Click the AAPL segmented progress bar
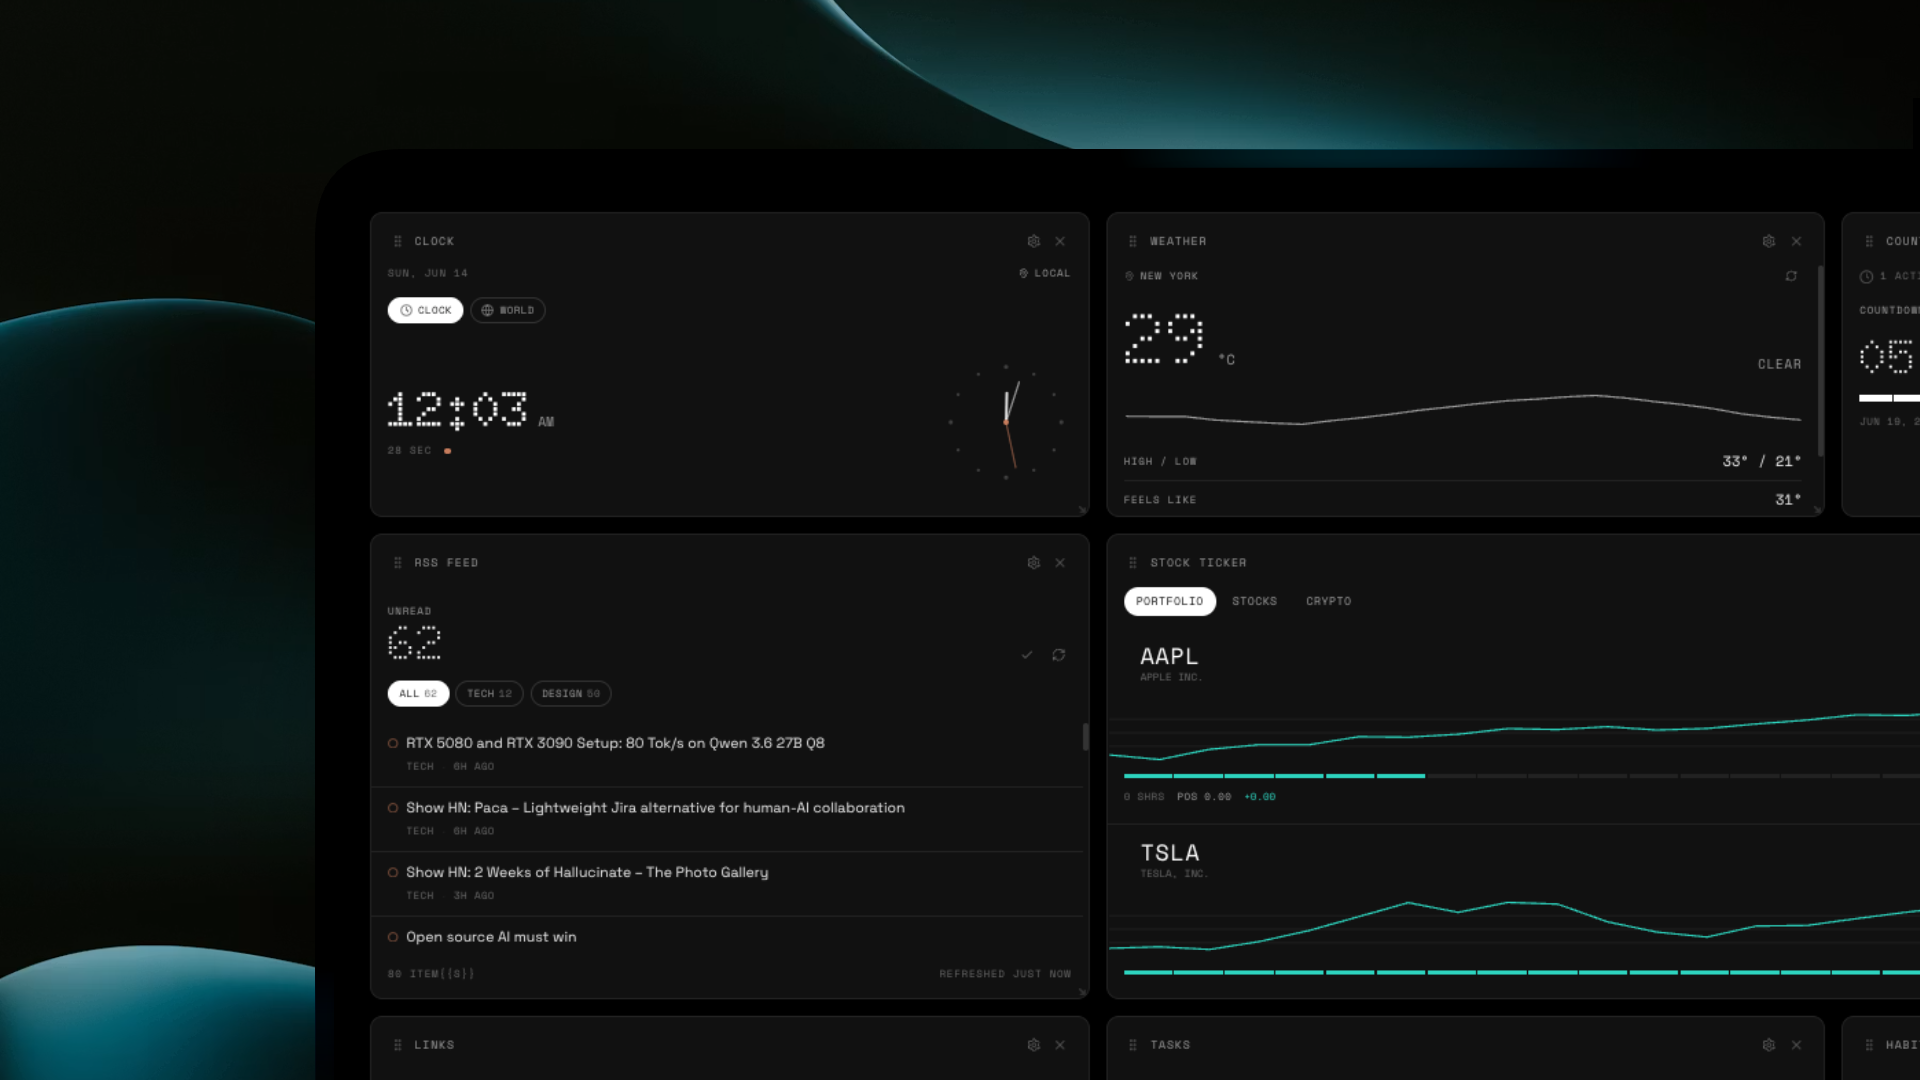The image size is (1920, 1080). (1521, 776)
